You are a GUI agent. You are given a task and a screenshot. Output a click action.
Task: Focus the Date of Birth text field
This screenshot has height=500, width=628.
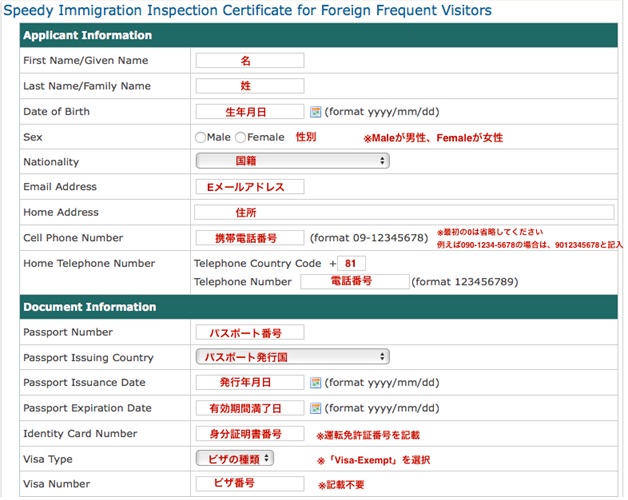point(250,112)
